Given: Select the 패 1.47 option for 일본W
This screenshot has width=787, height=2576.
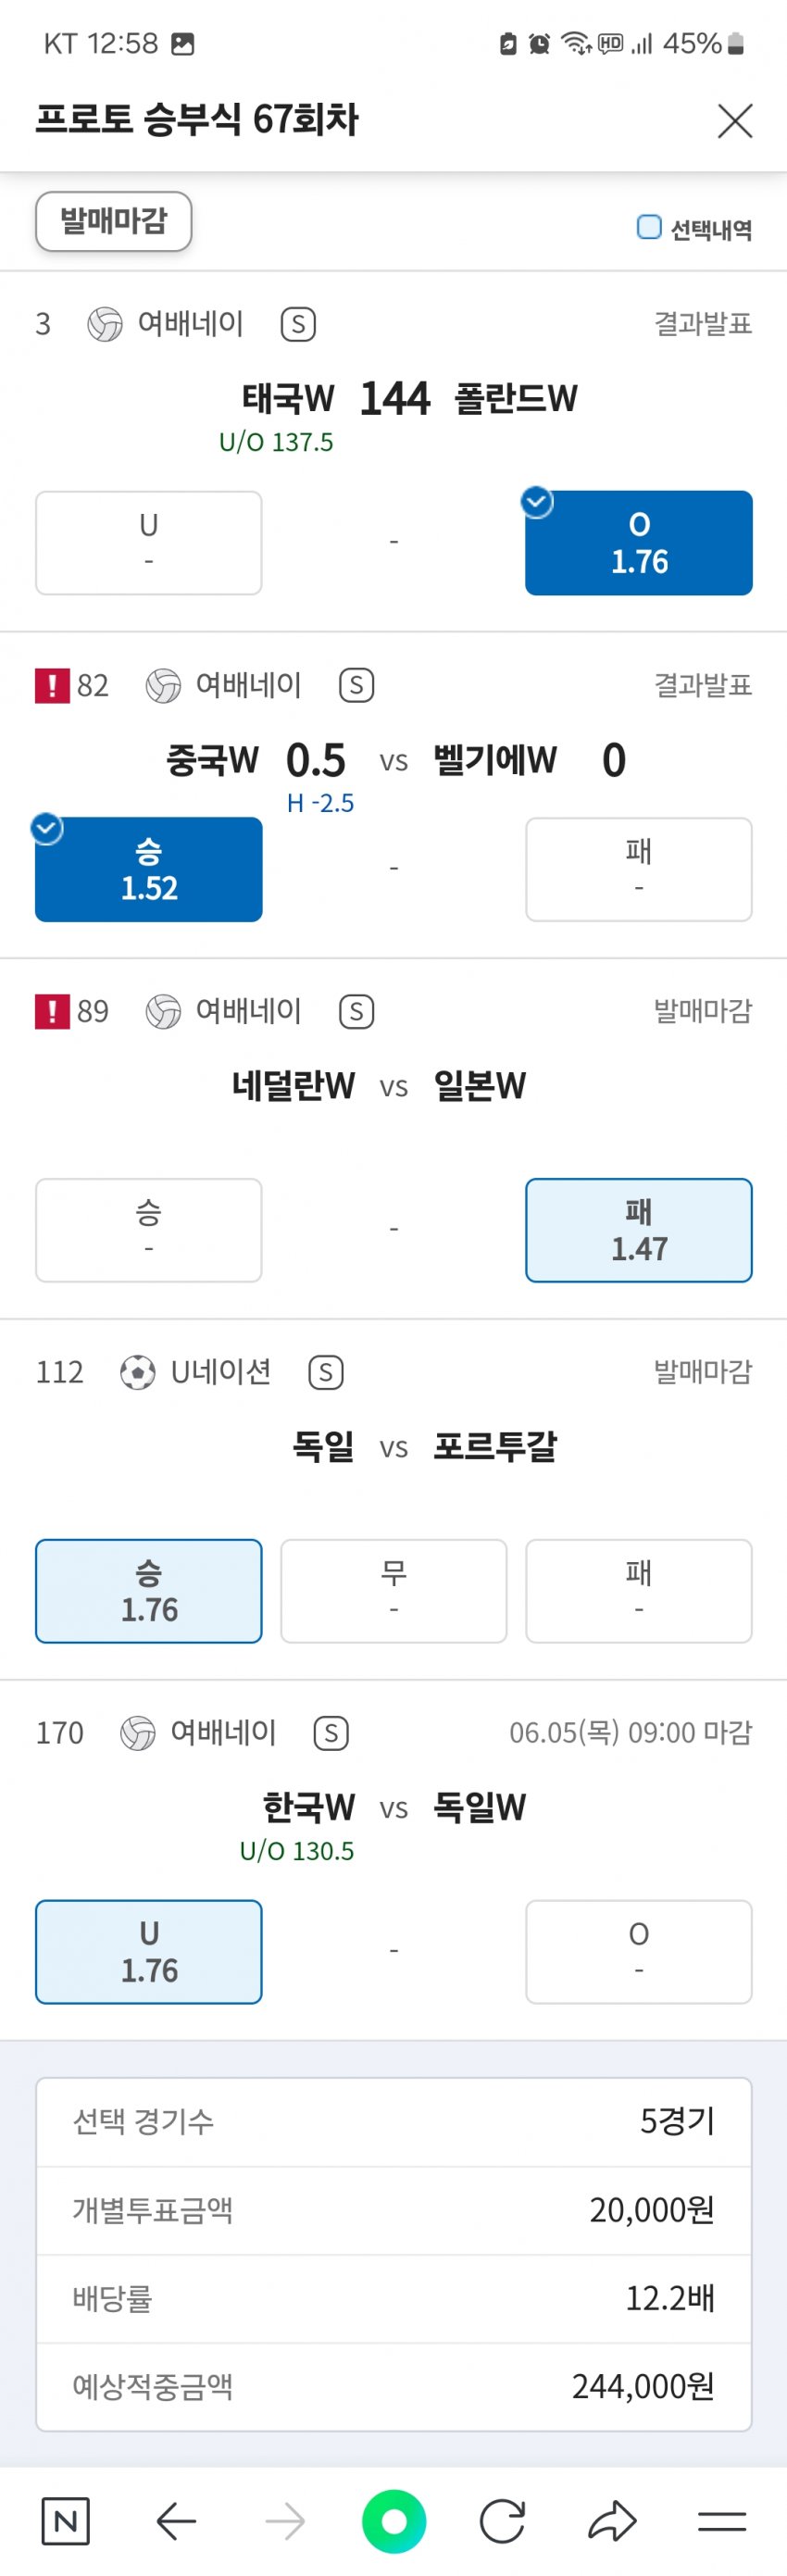Looking at the screenshot, I should pos(639,1230).
